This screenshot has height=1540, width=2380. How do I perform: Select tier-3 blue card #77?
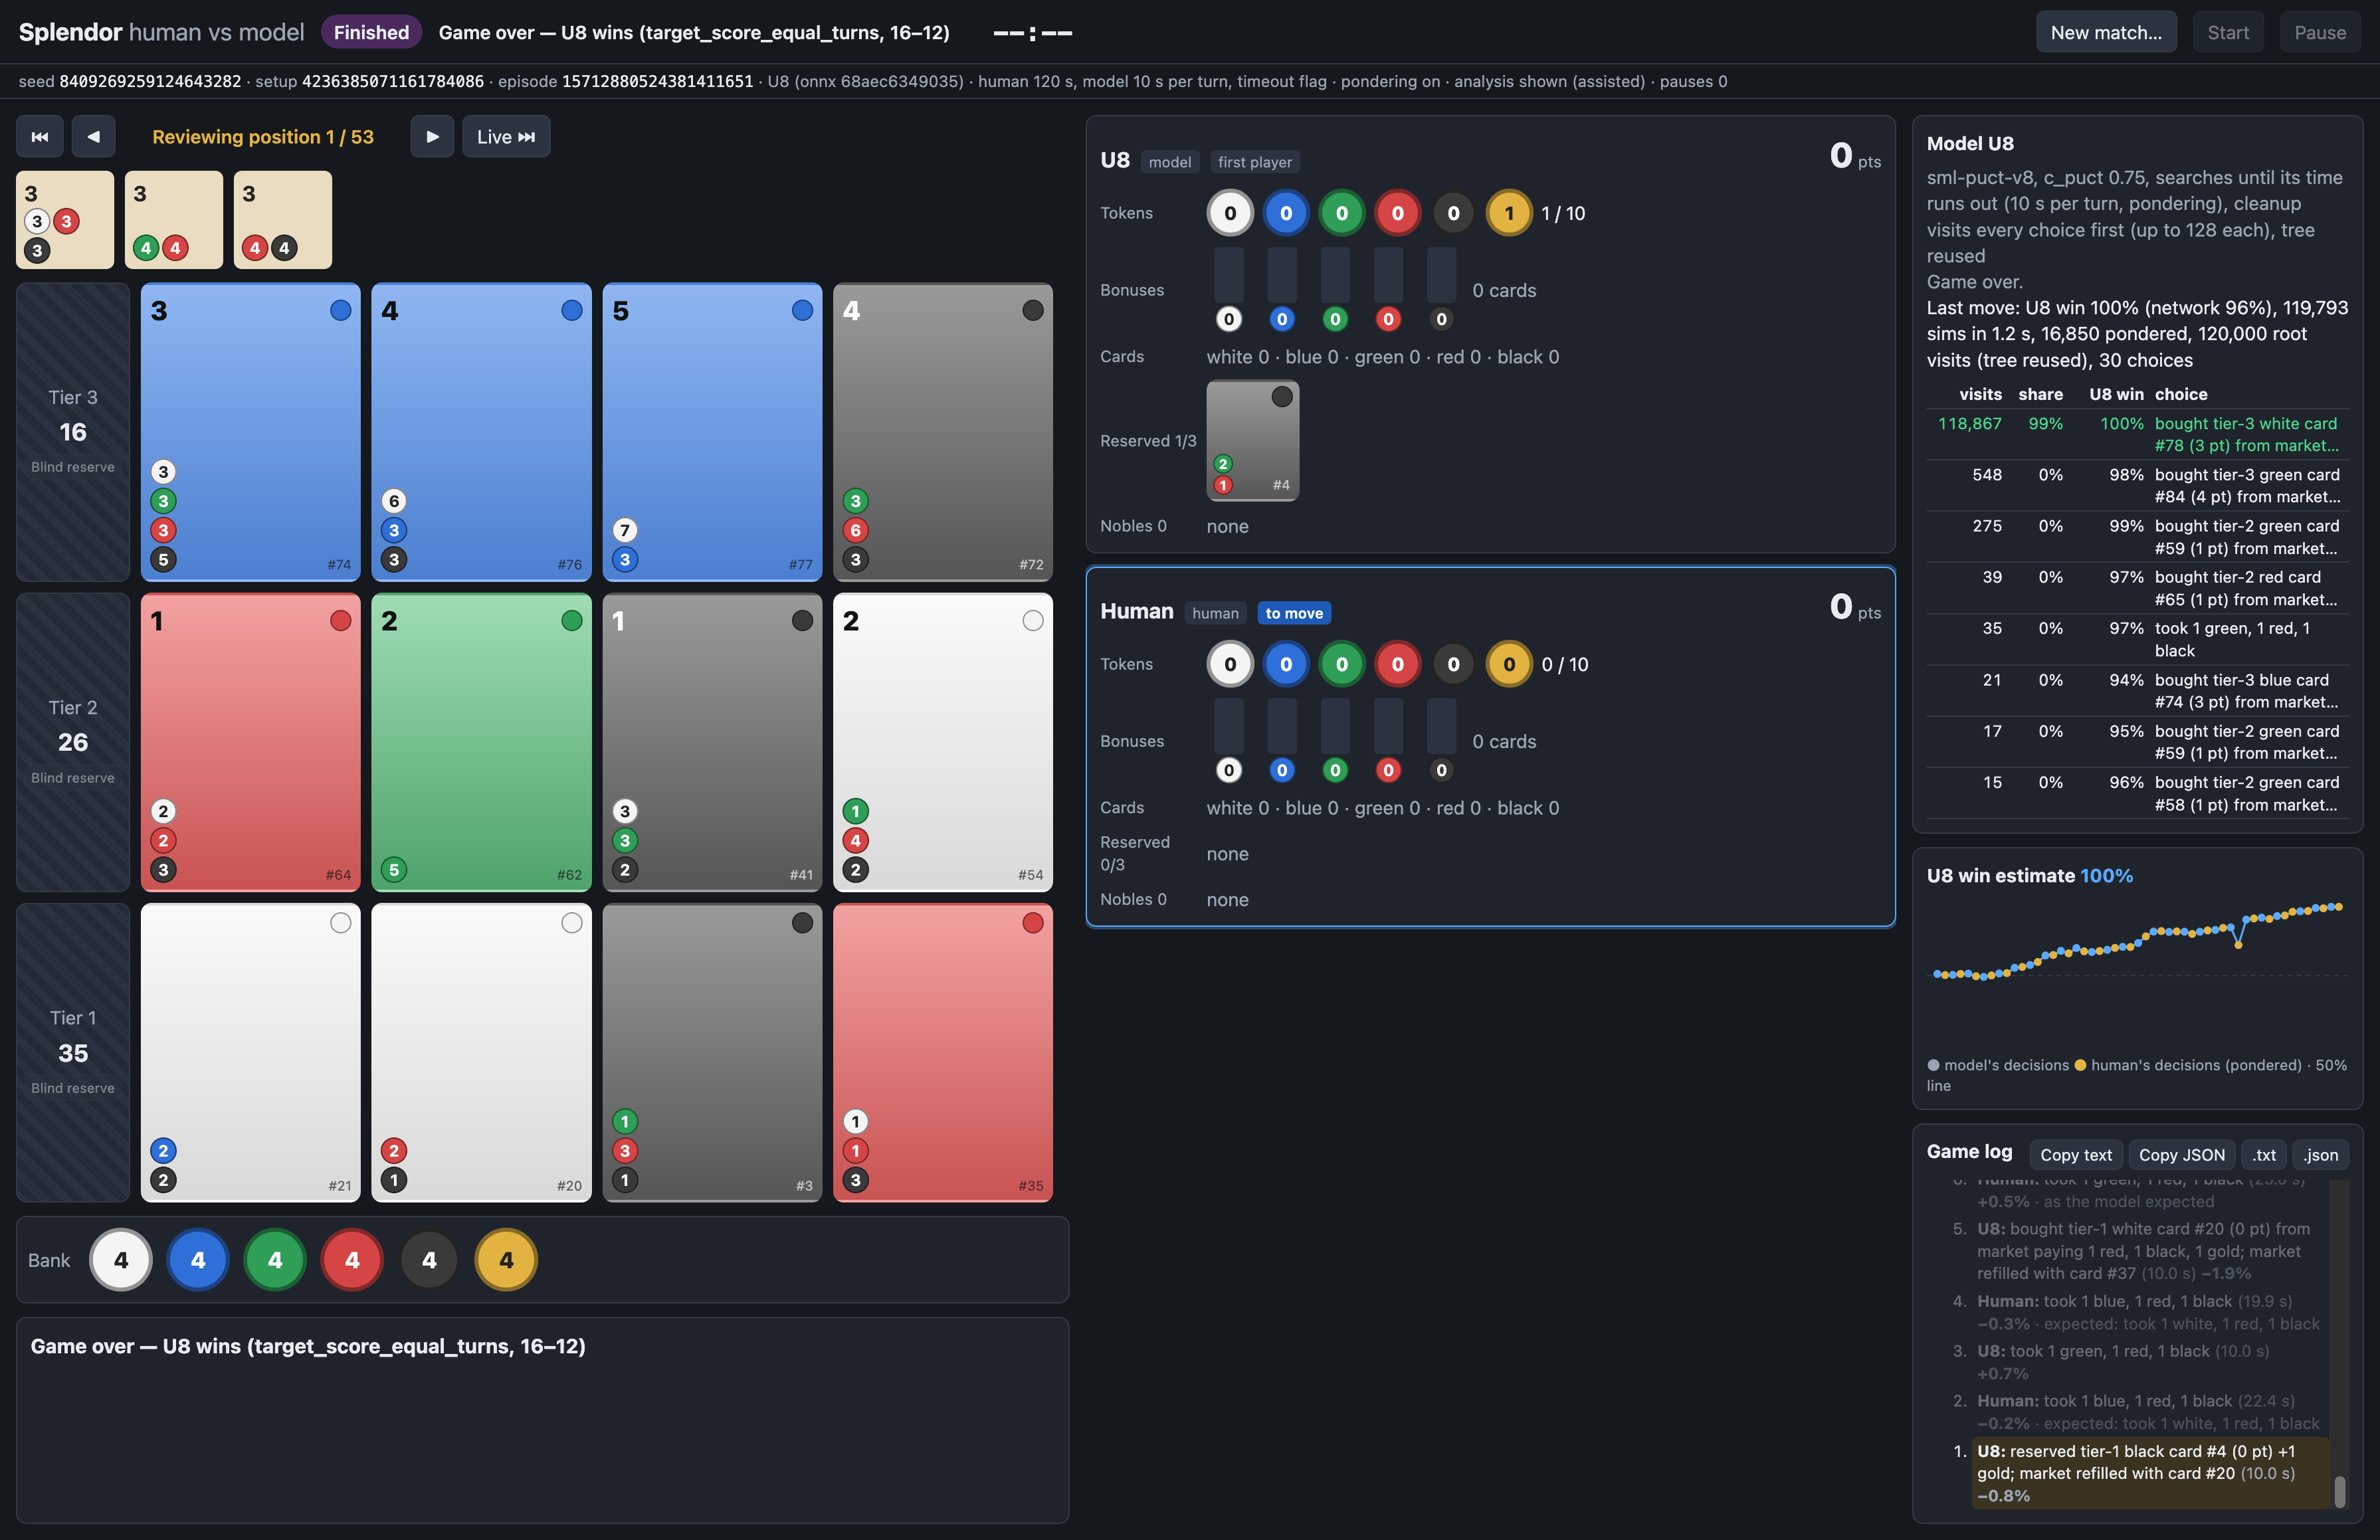[712, 432]
